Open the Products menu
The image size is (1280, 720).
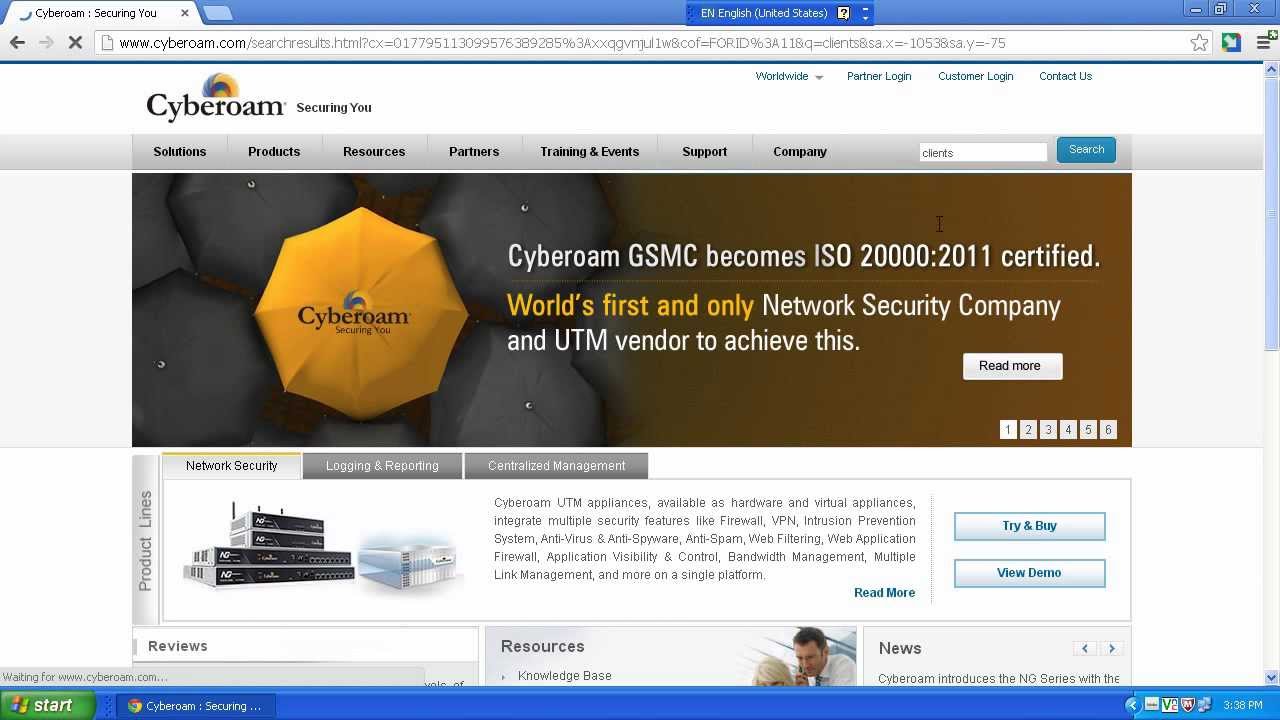[274, 152]
